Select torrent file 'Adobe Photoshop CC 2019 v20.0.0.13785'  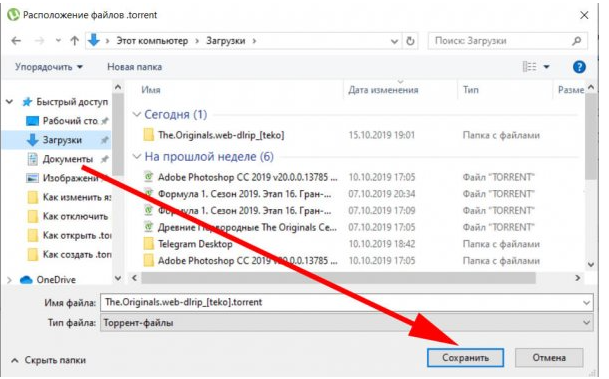(247, 177)
